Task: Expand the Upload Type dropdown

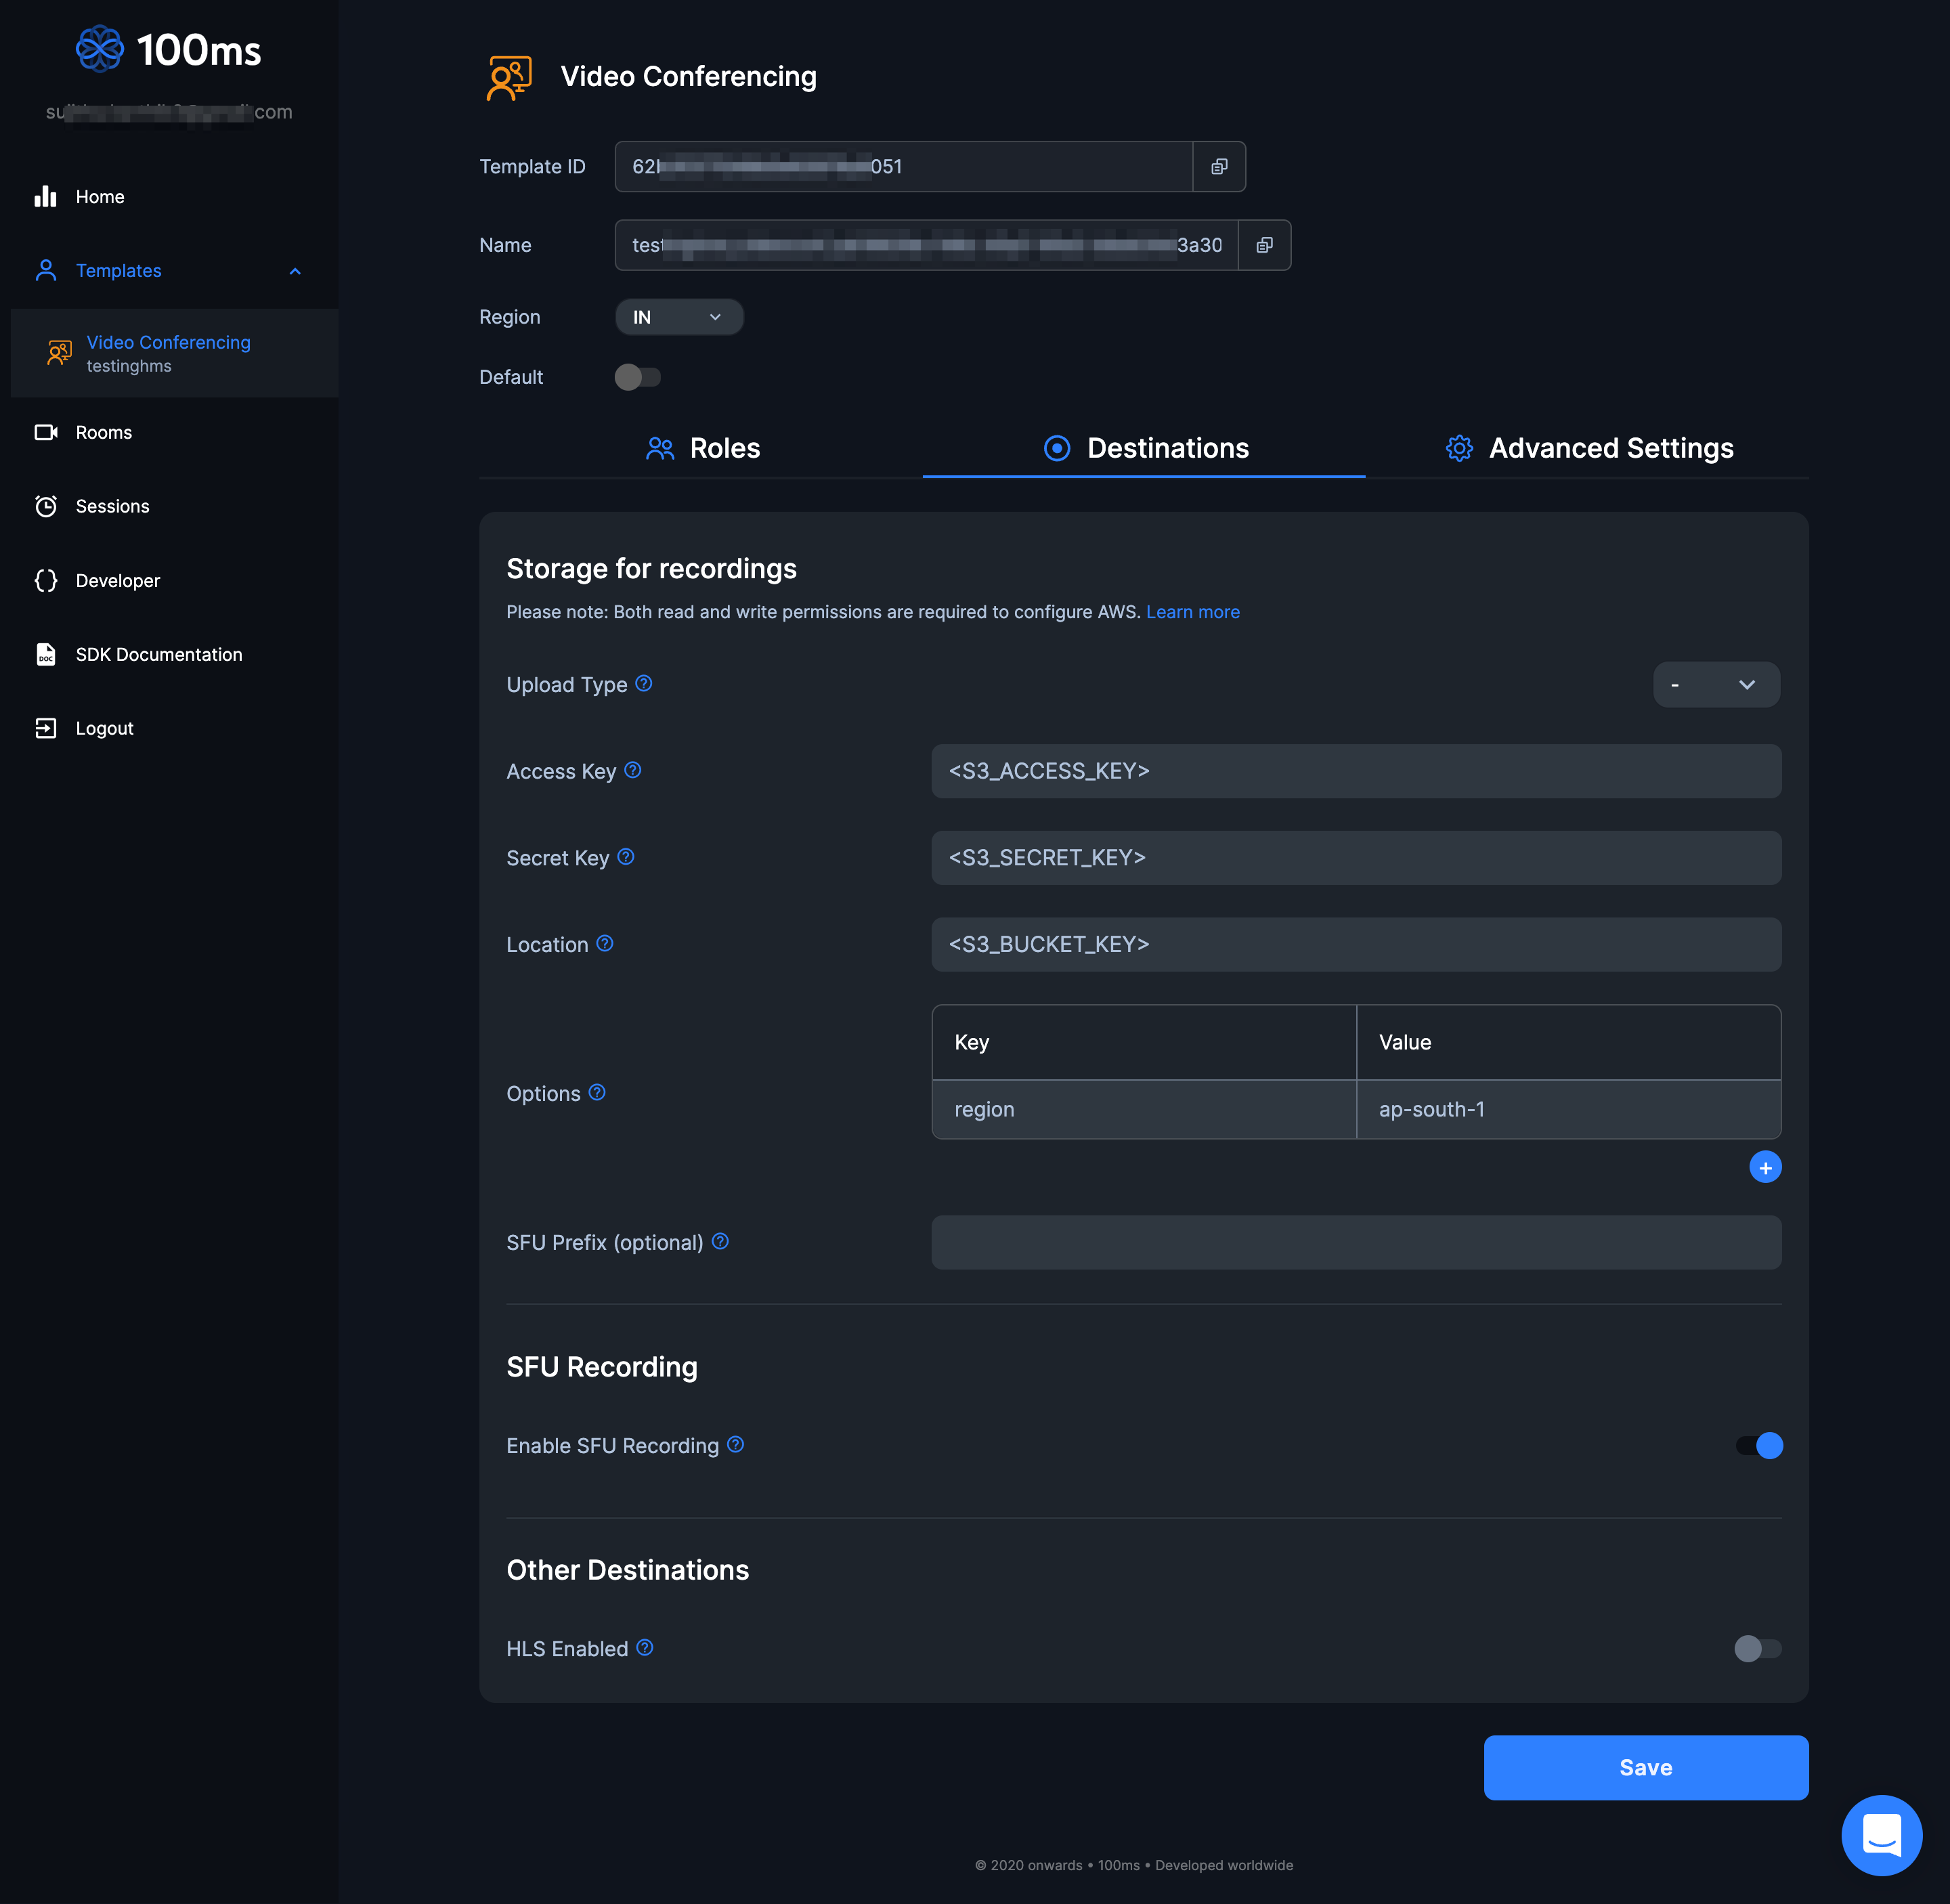Action: (1718, 683)
